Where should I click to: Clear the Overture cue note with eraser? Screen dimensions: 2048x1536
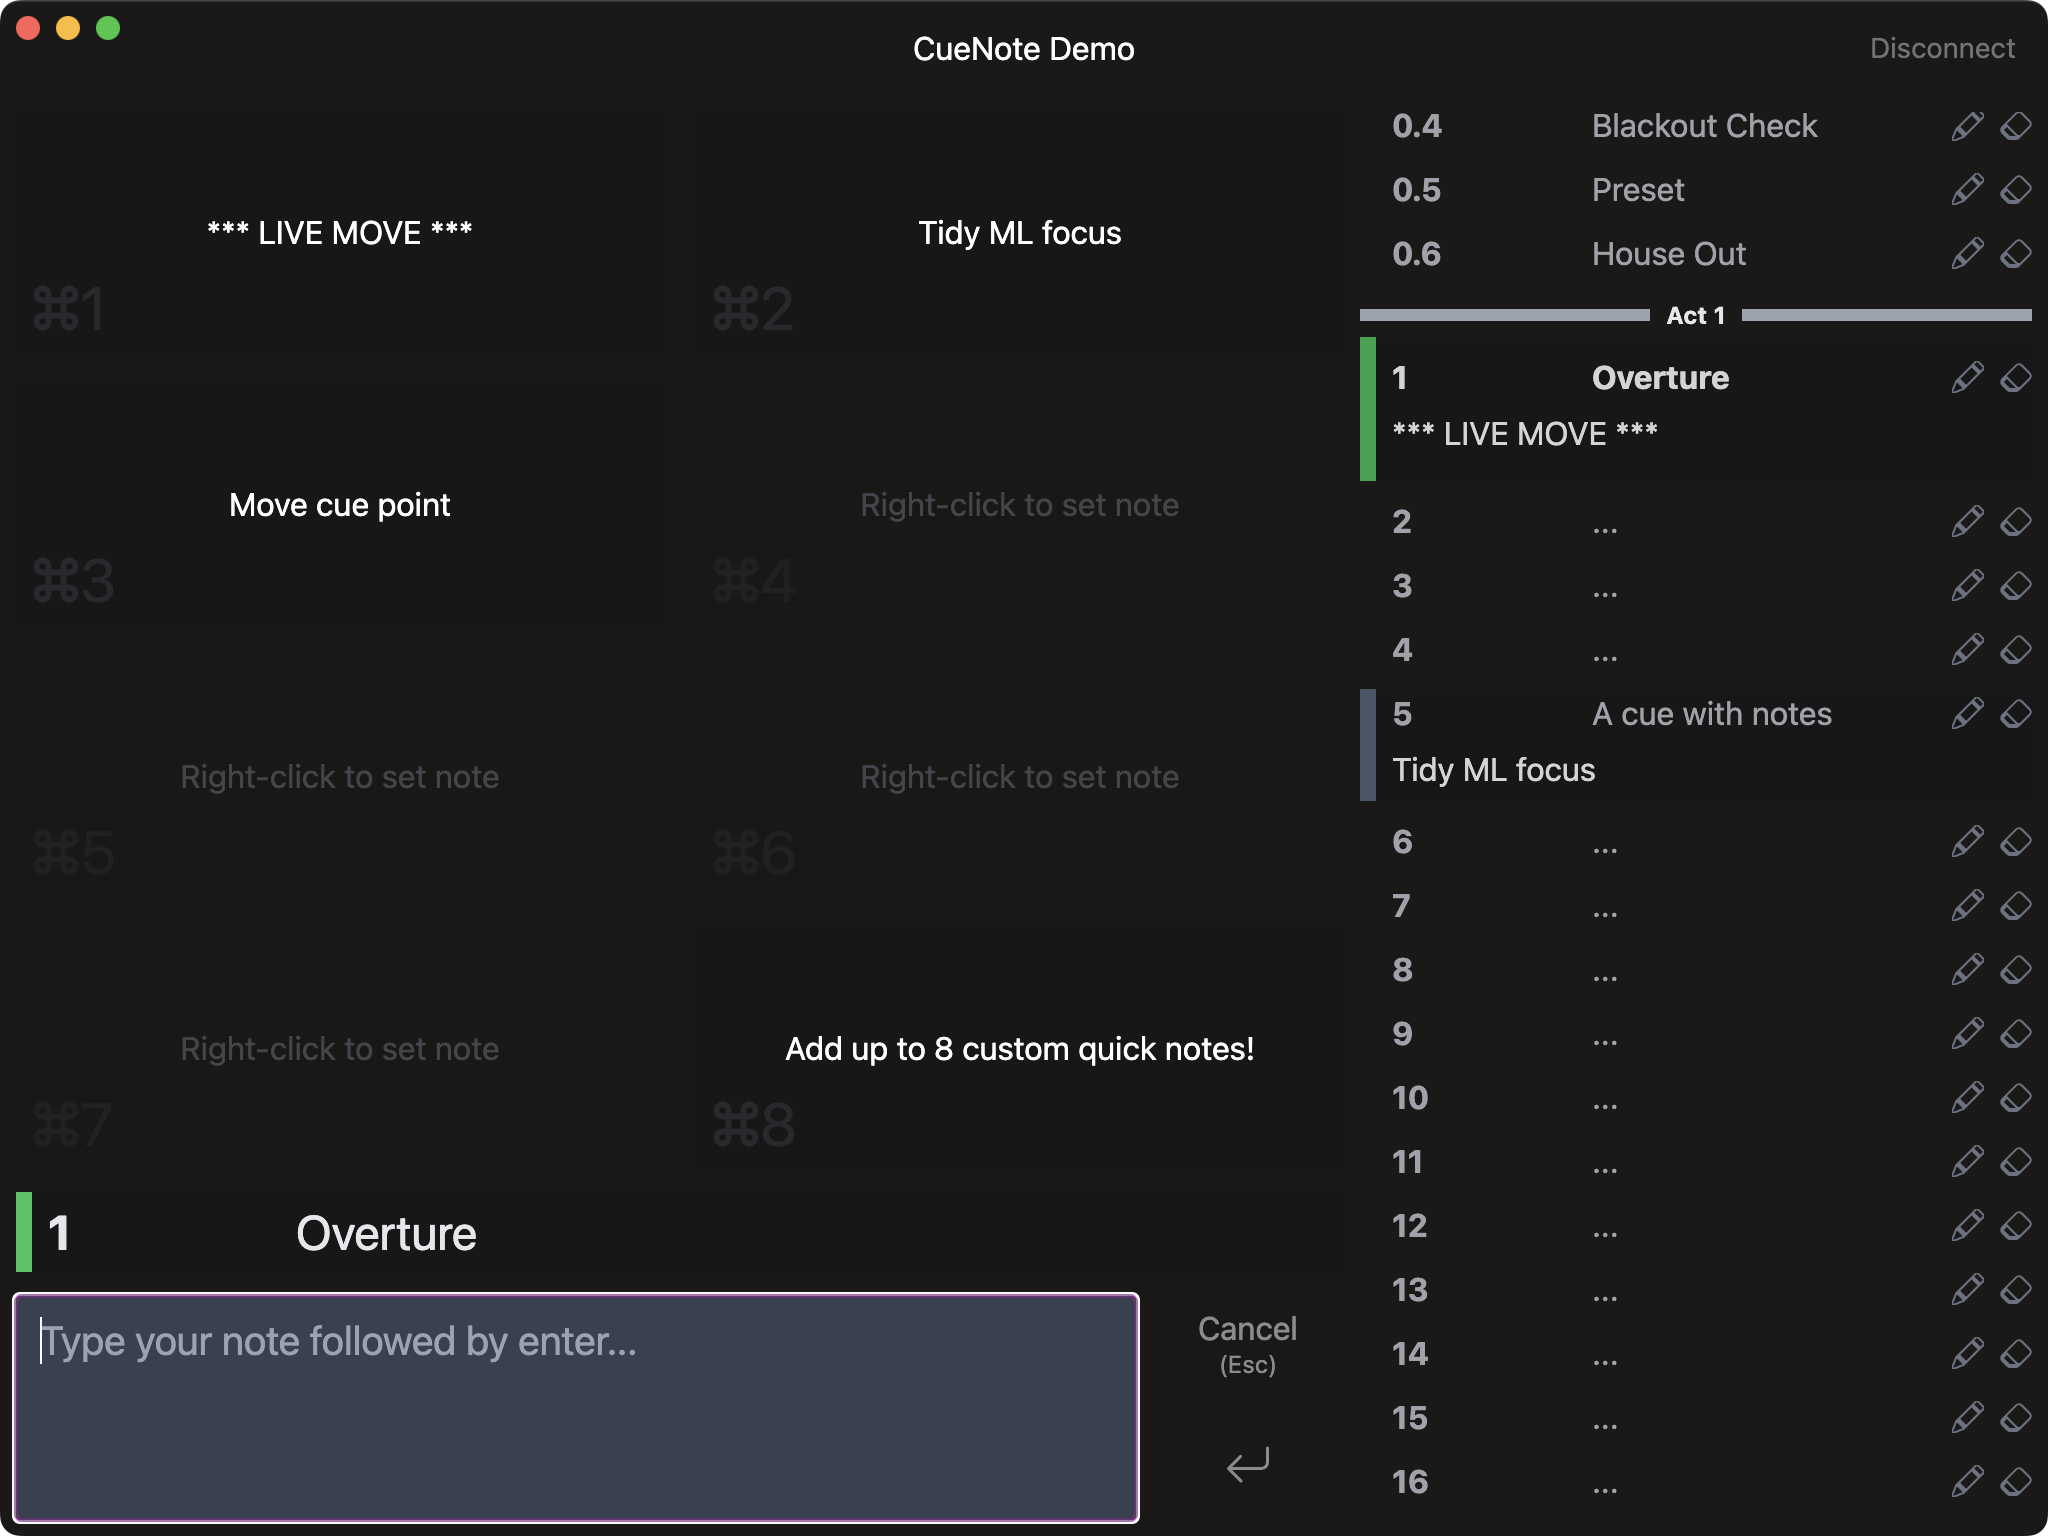point(2015,378)
